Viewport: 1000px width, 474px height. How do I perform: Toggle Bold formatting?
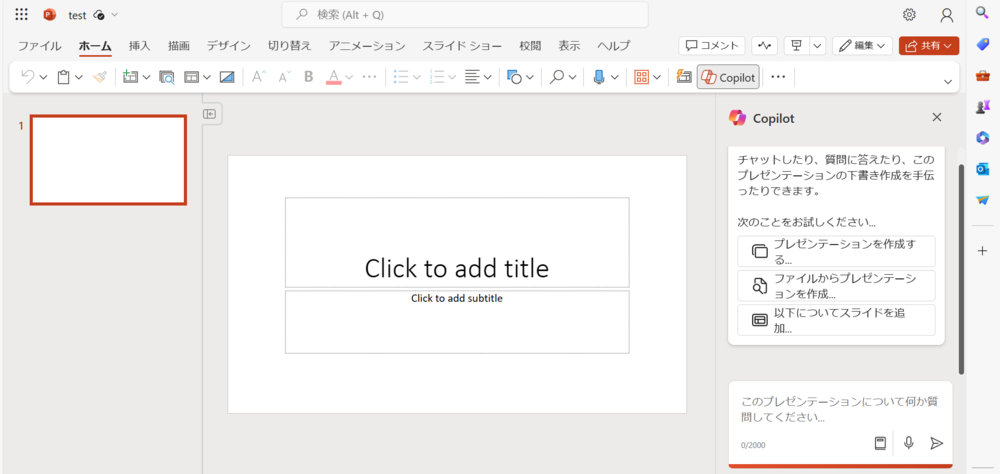click(309, 77)
